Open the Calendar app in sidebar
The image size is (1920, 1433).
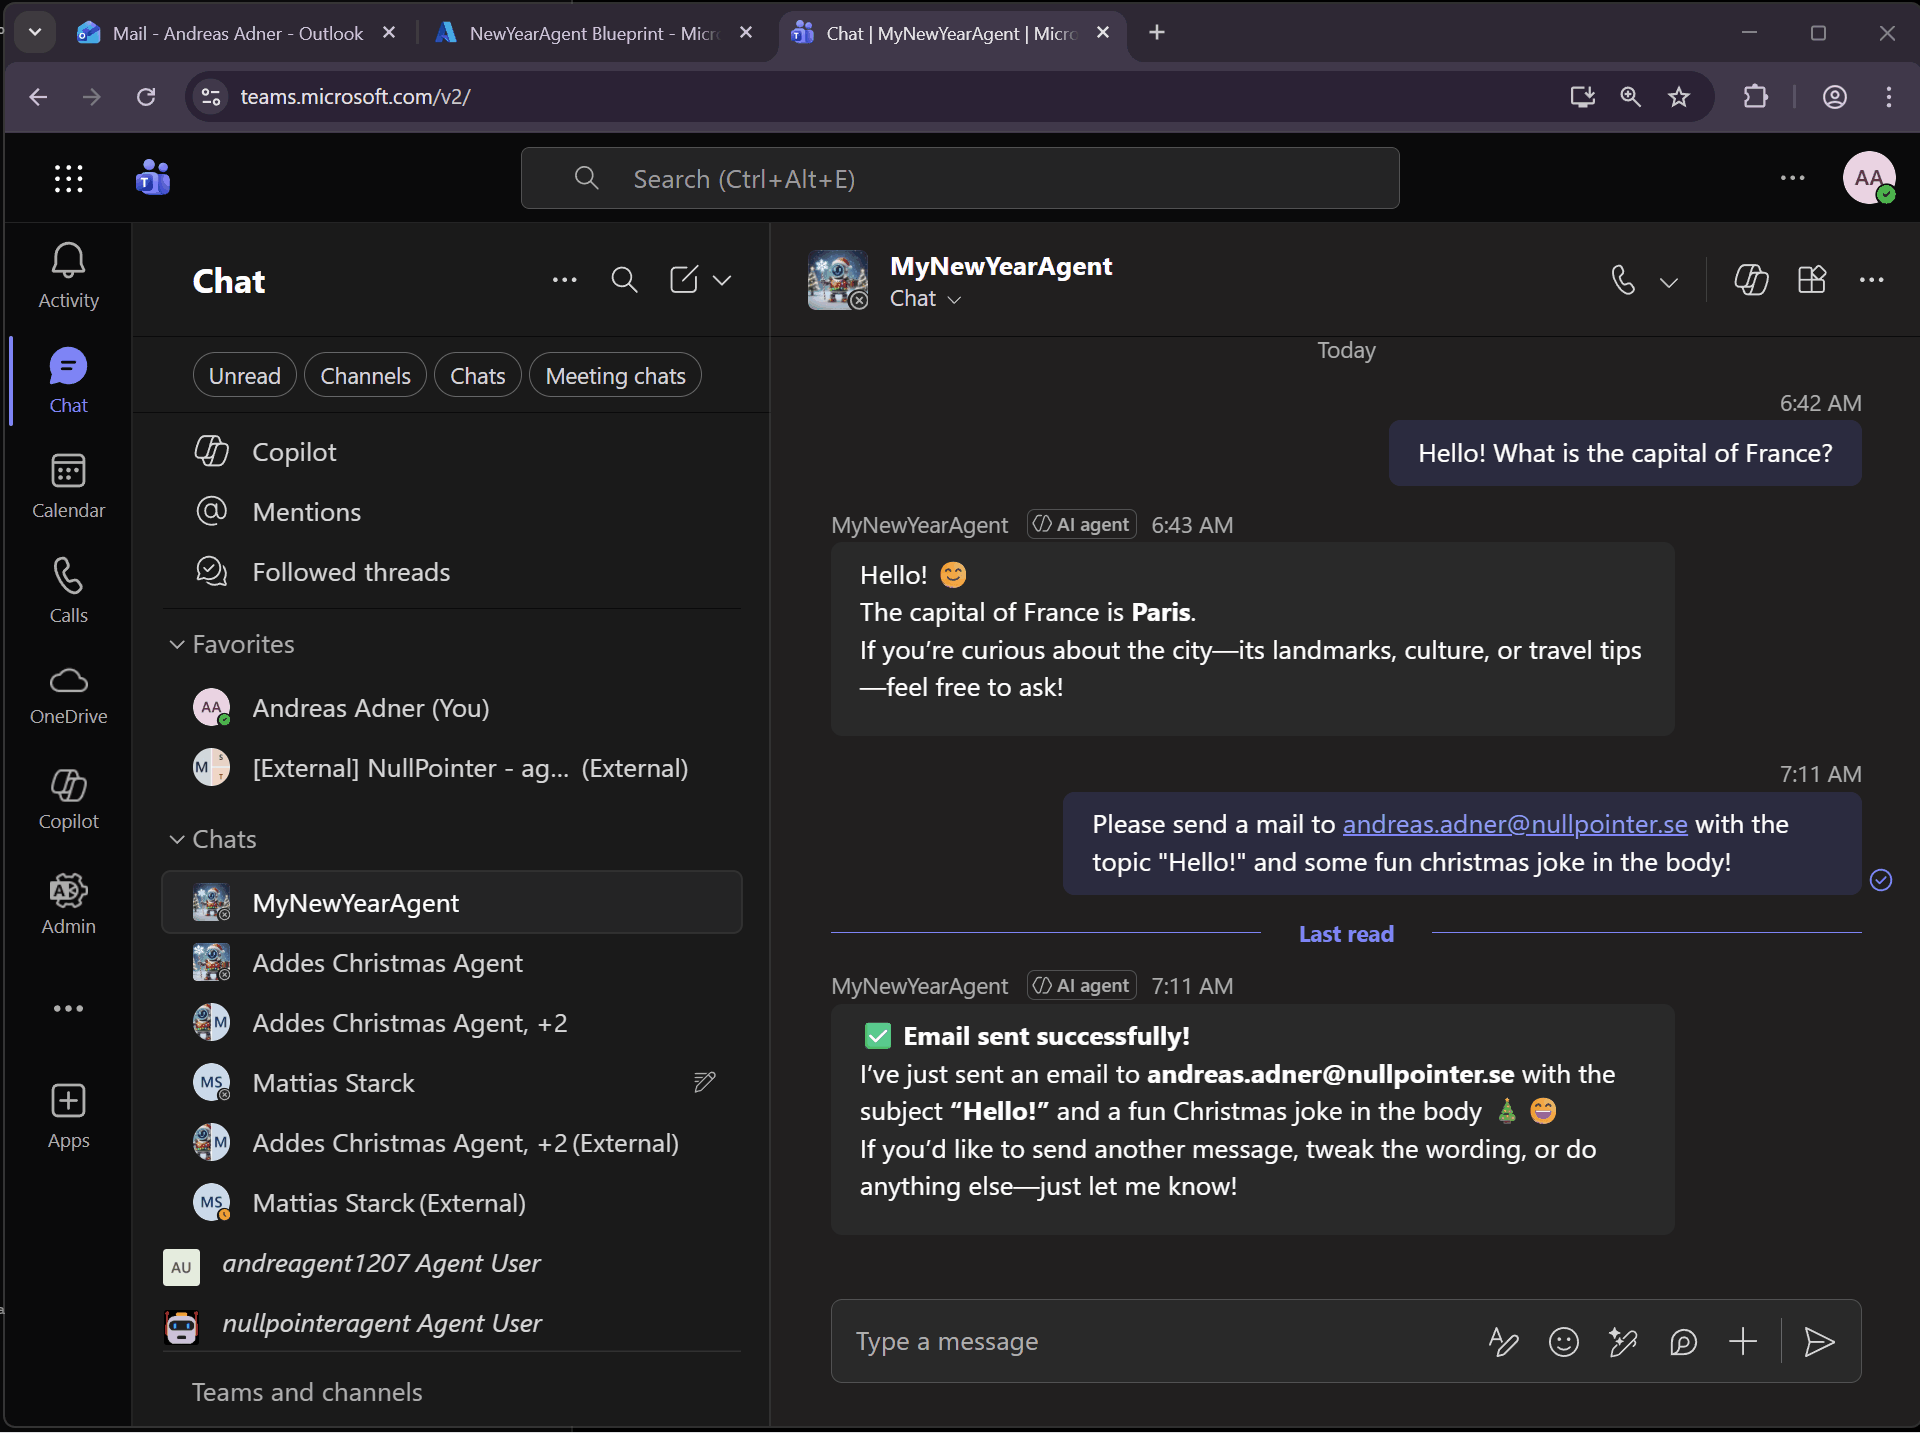(x=68, y=485)
